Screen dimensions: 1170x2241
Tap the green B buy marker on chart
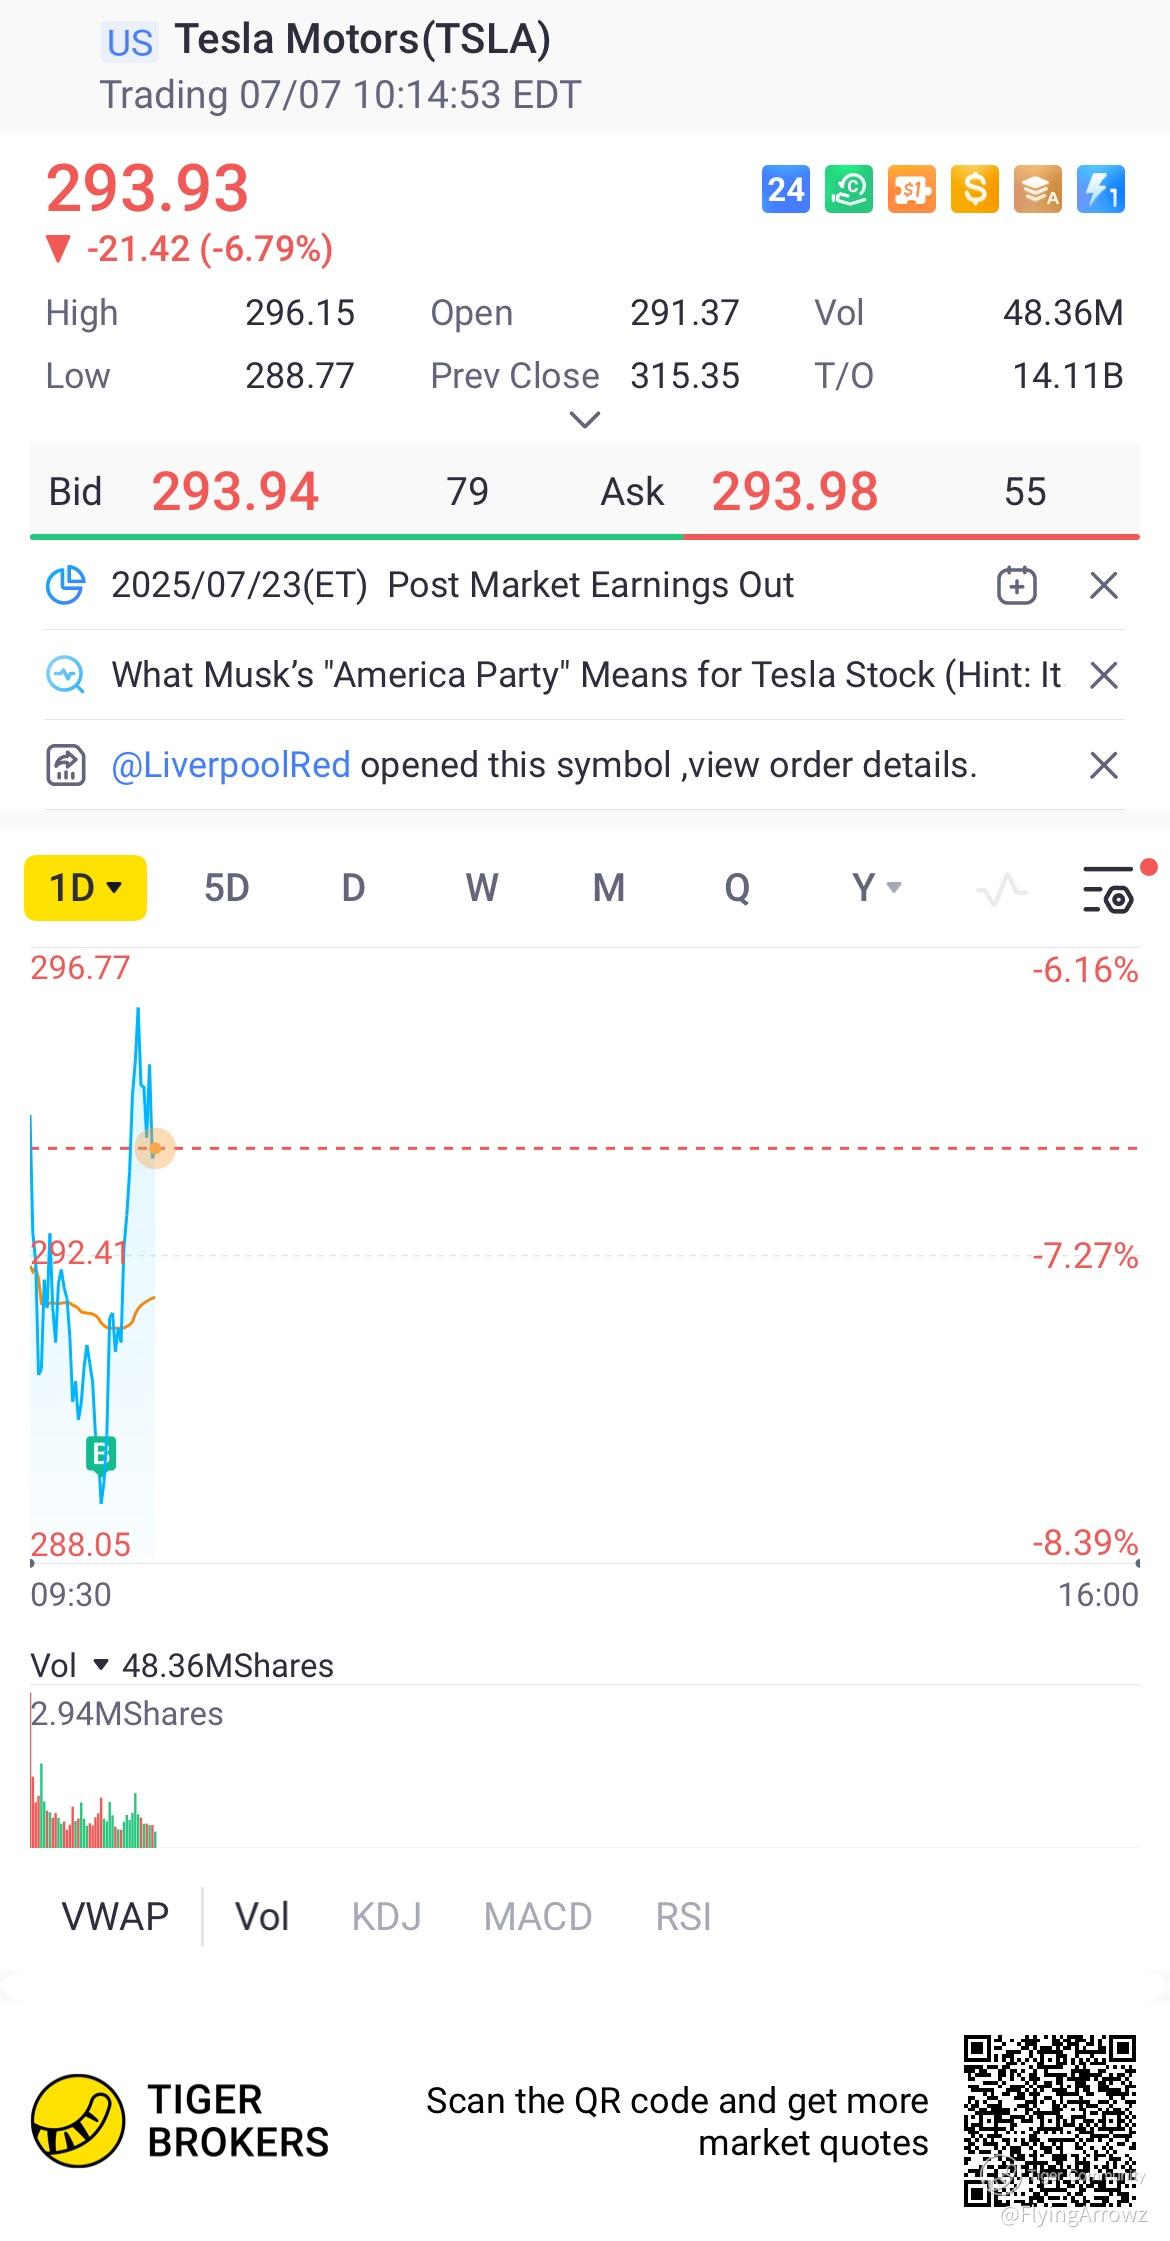[x=100, y=1453]
